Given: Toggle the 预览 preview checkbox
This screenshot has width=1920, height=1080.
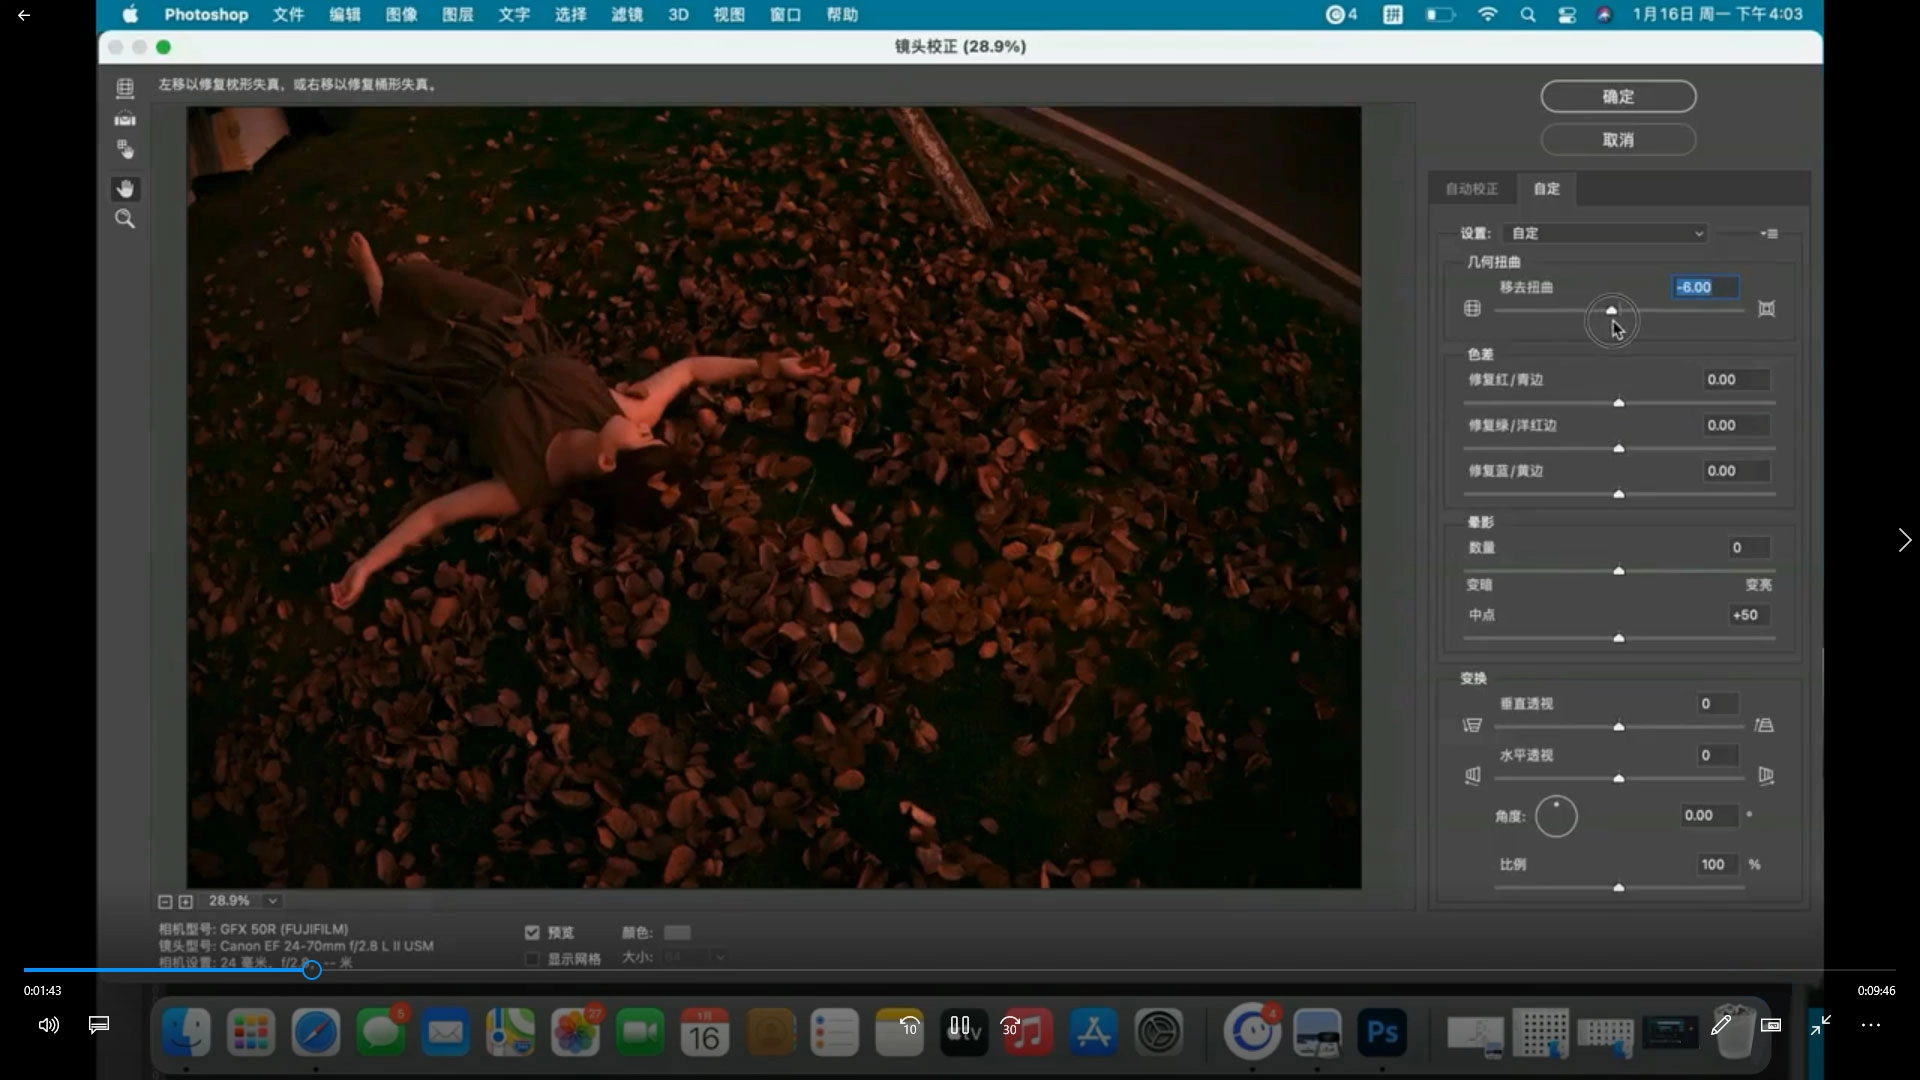Looking at the screenshot, I should pyautogui.click(x=532, y=932).
